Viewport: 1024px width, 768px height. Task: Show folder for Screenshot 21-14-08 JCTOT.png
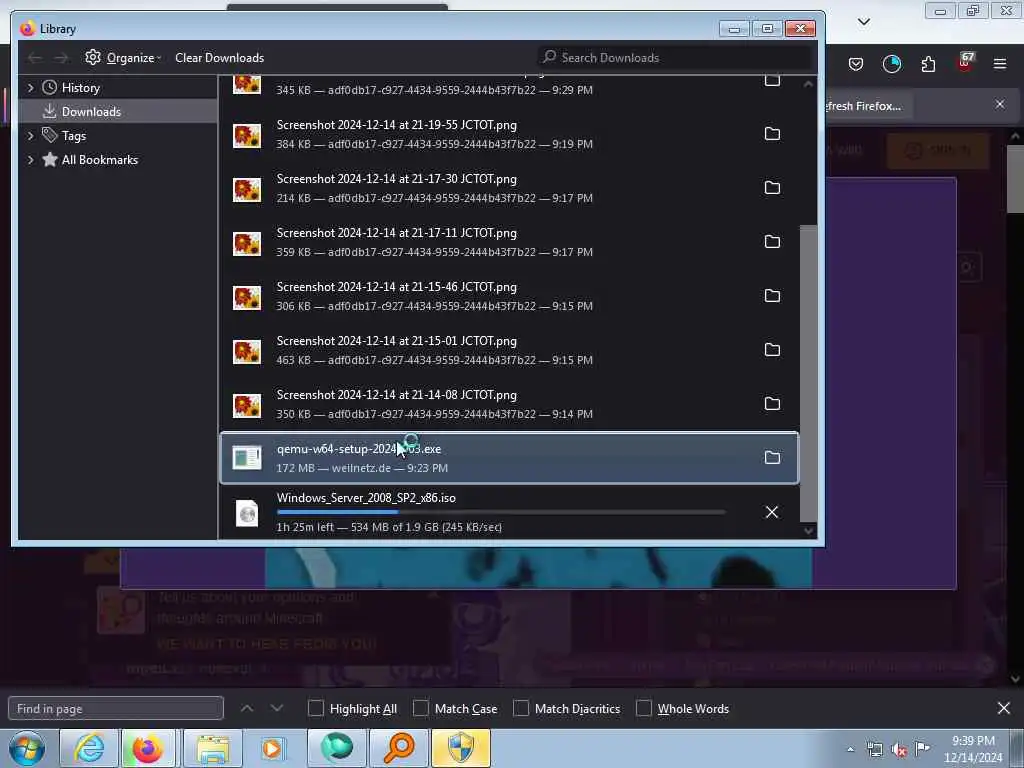click(772, 404)
